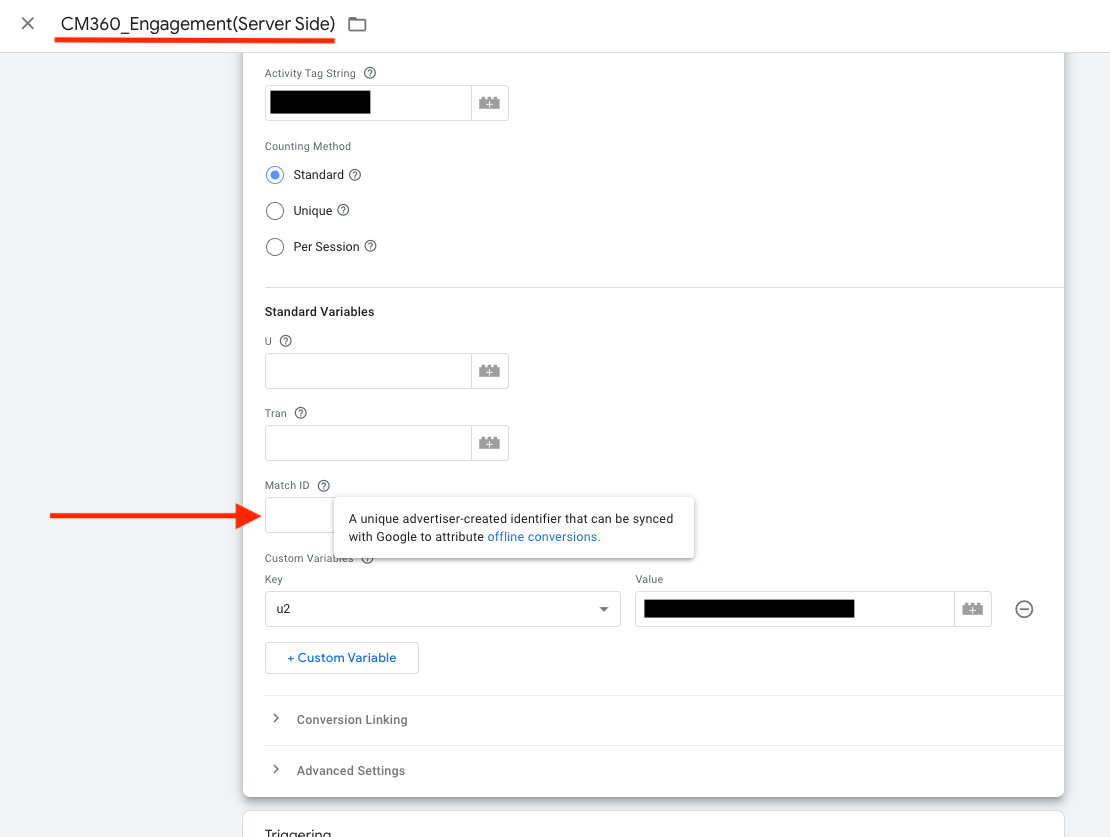Click the Advanced Settings label
Image resolution: width=1110 pixels, height=837 pixels.
350,770
